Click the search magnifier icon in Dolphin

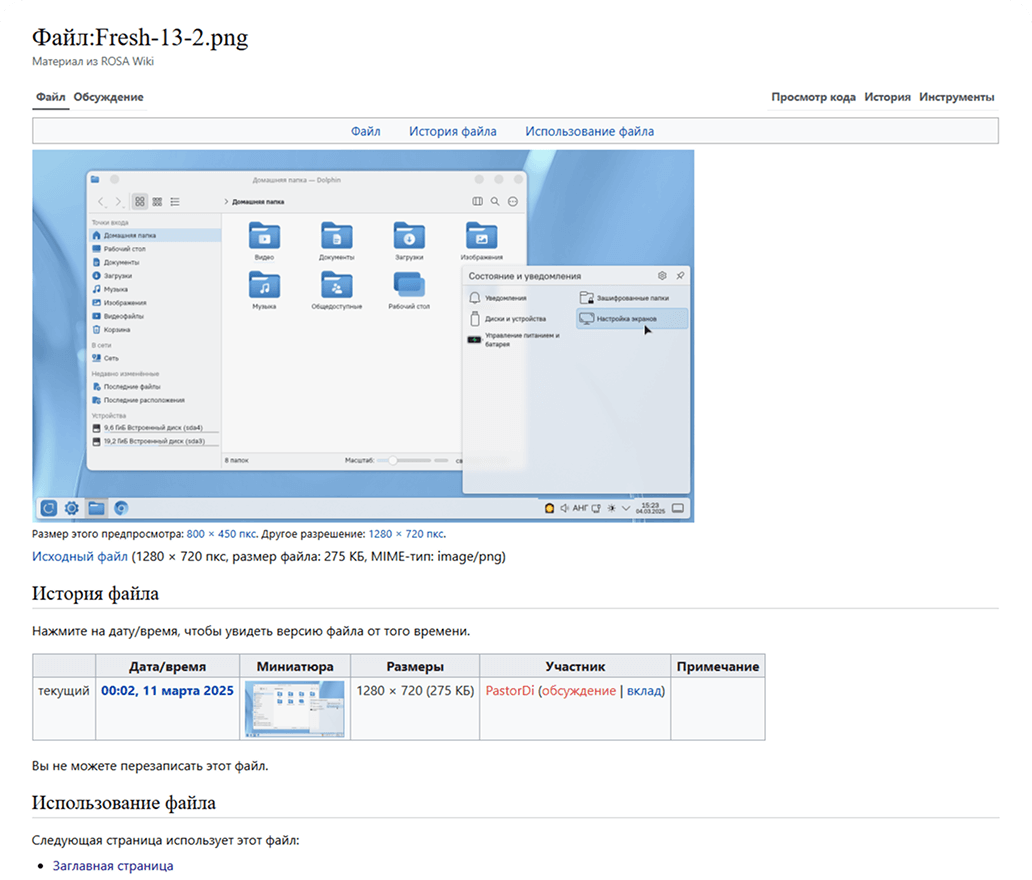coord(495,201)
